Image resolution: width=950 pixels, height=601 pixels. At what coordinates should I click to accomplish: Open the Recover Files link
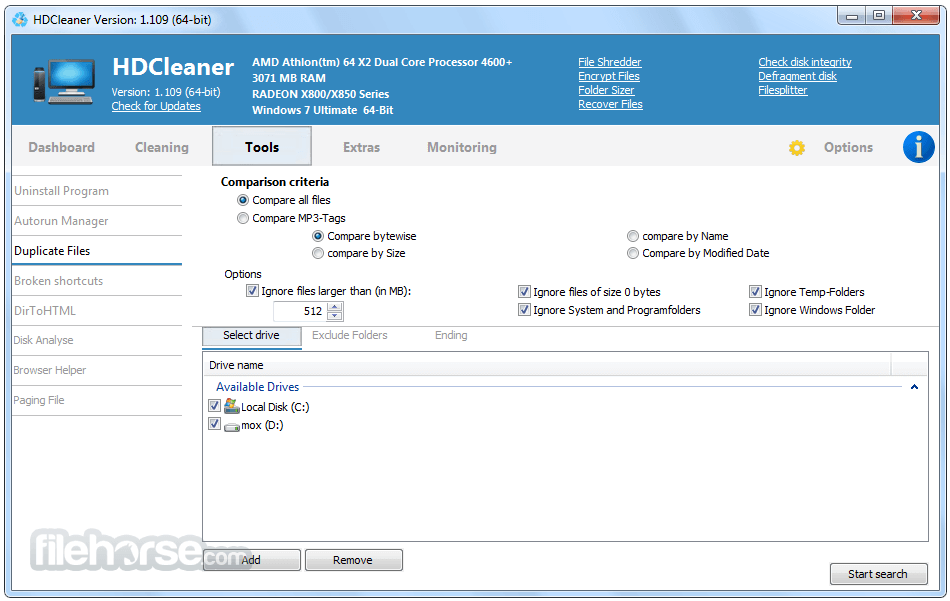(x=610, y=104)
